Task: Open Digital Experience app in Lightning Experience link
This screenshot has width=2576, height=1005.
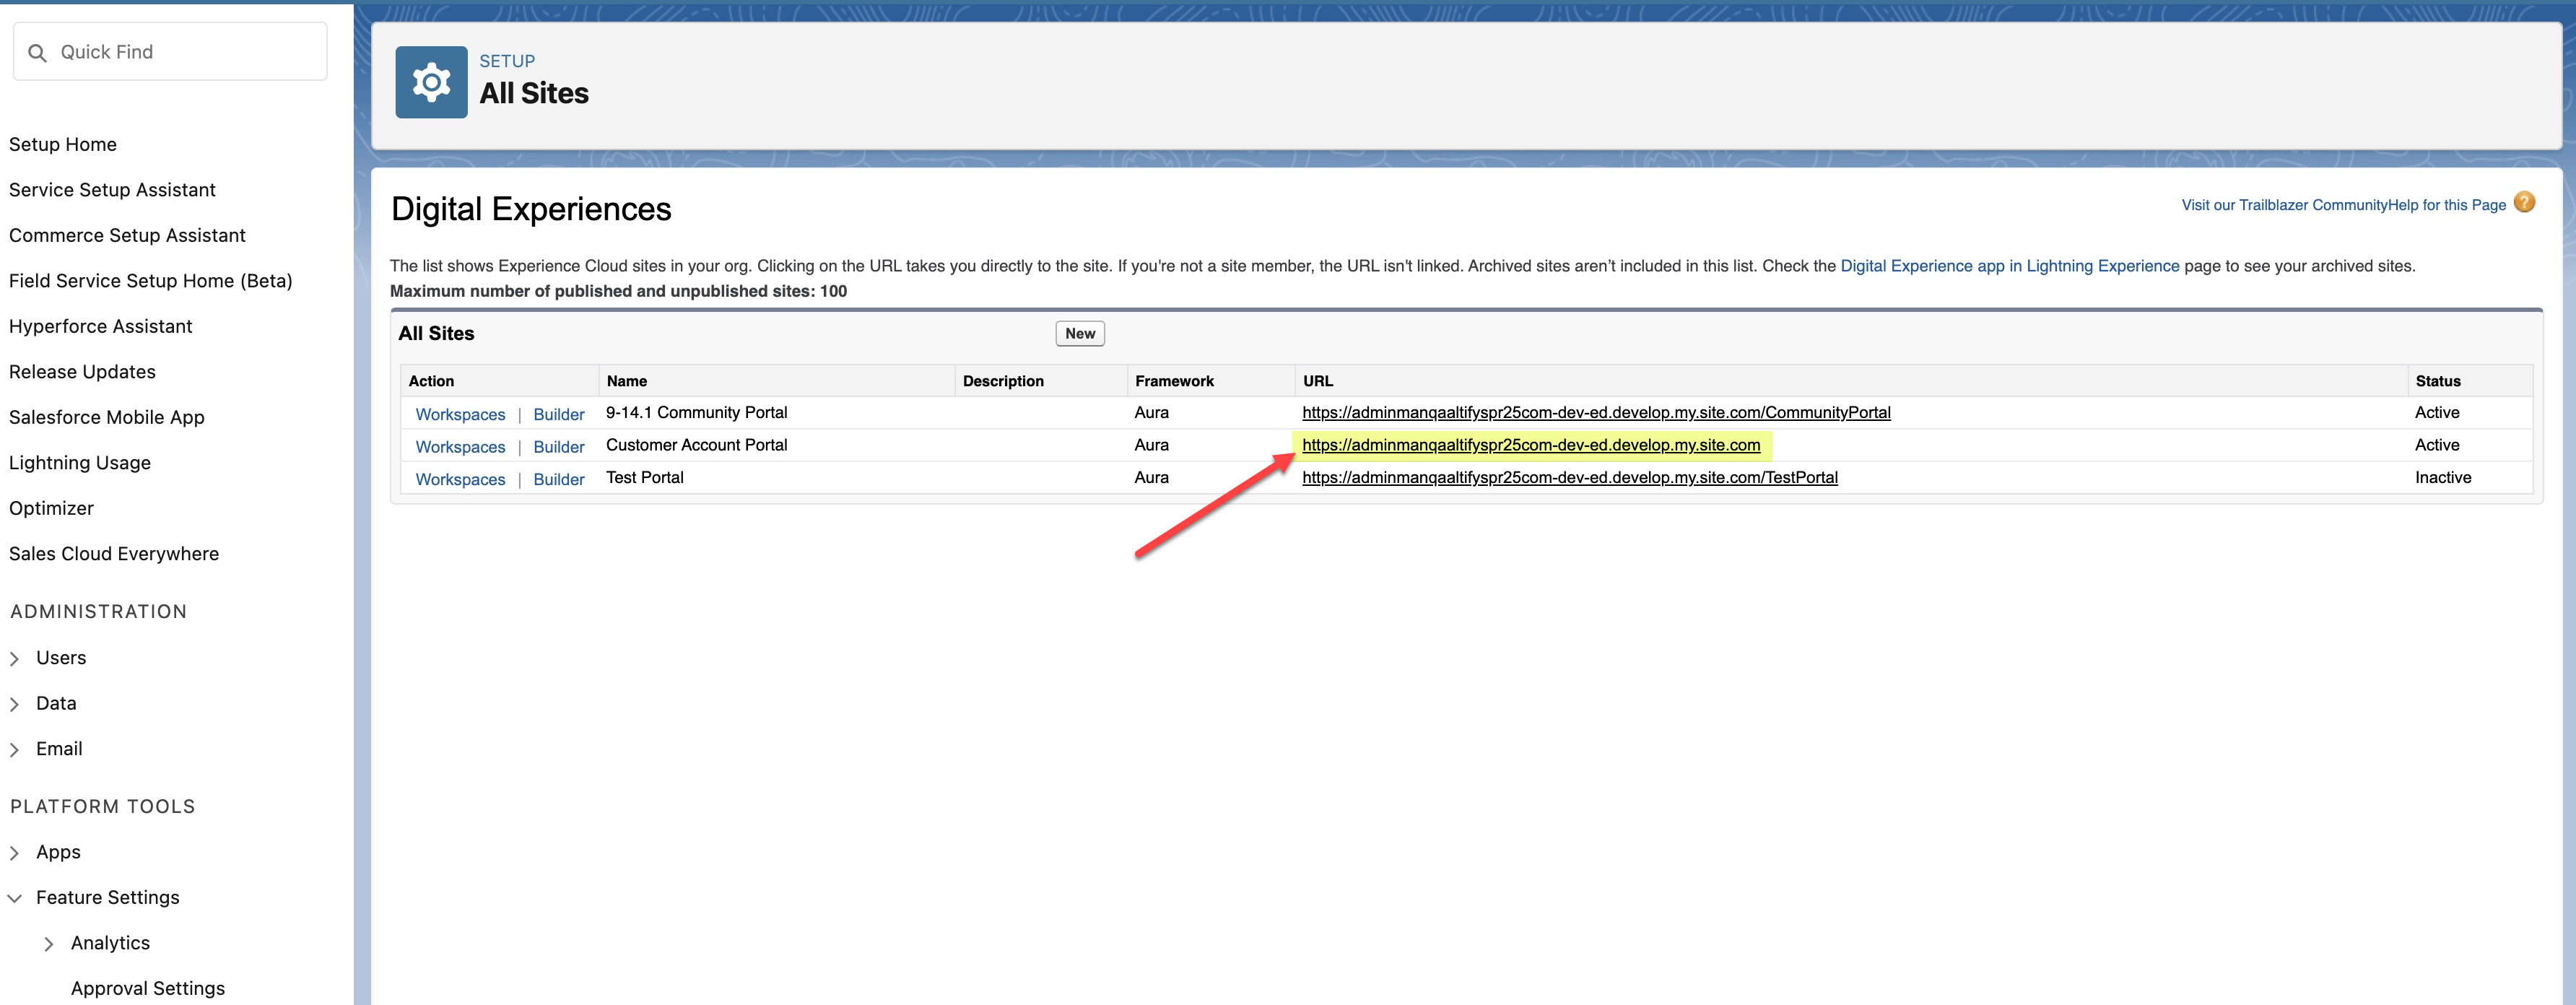Action: pos(2009,266)
